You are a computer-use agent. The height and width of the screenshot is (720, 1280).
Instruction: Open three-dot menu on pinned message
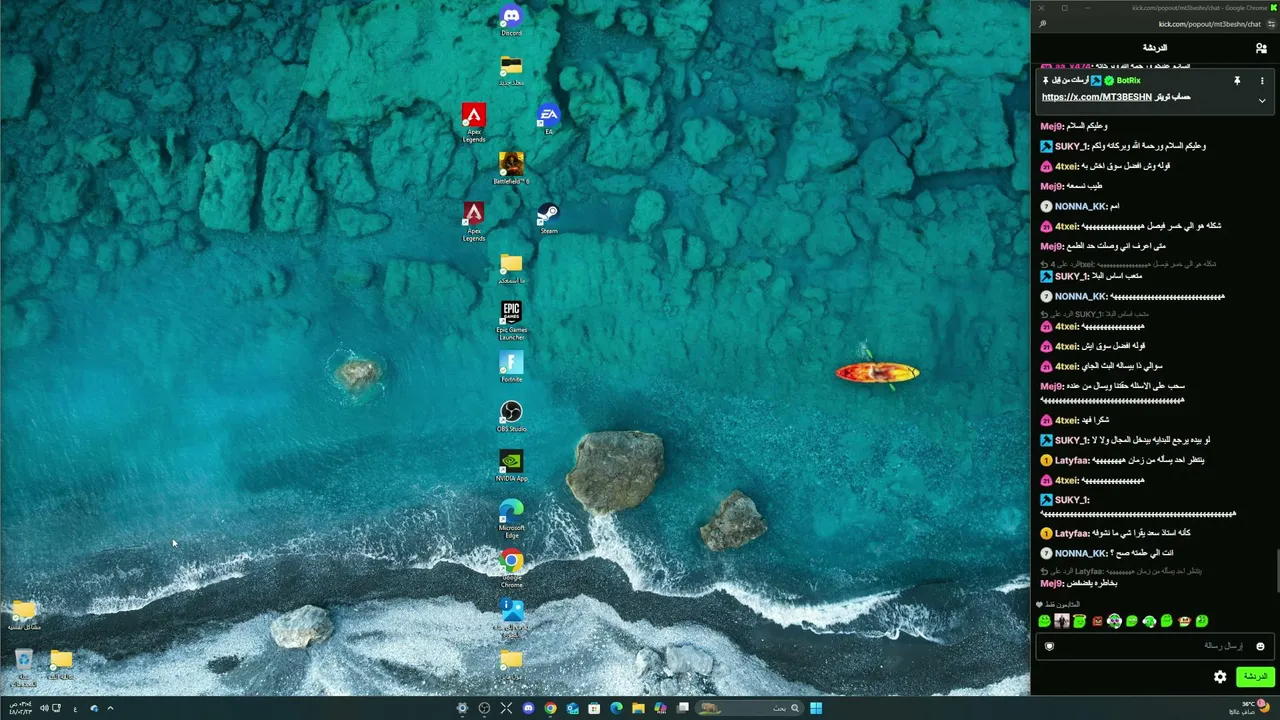(1262, 80)
